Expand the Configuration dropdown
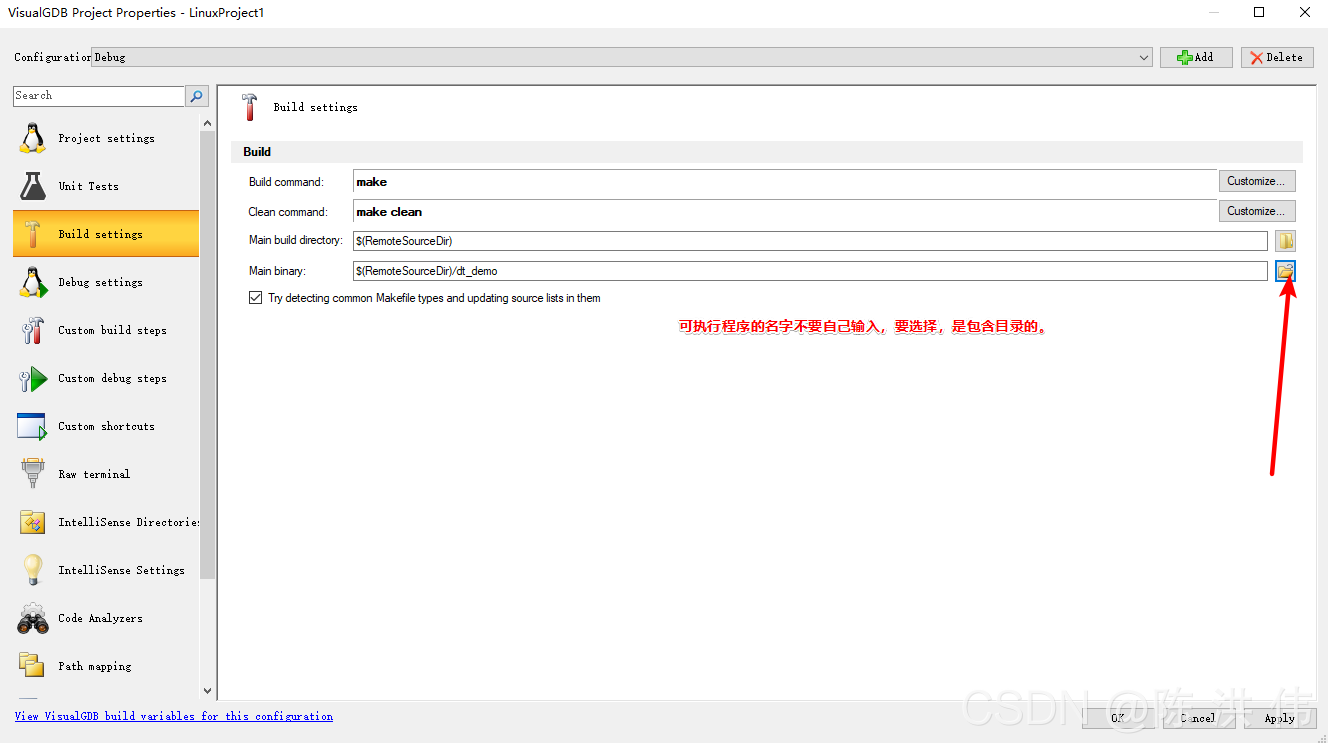This screenshot has height=743, width=1328. 1144,58
